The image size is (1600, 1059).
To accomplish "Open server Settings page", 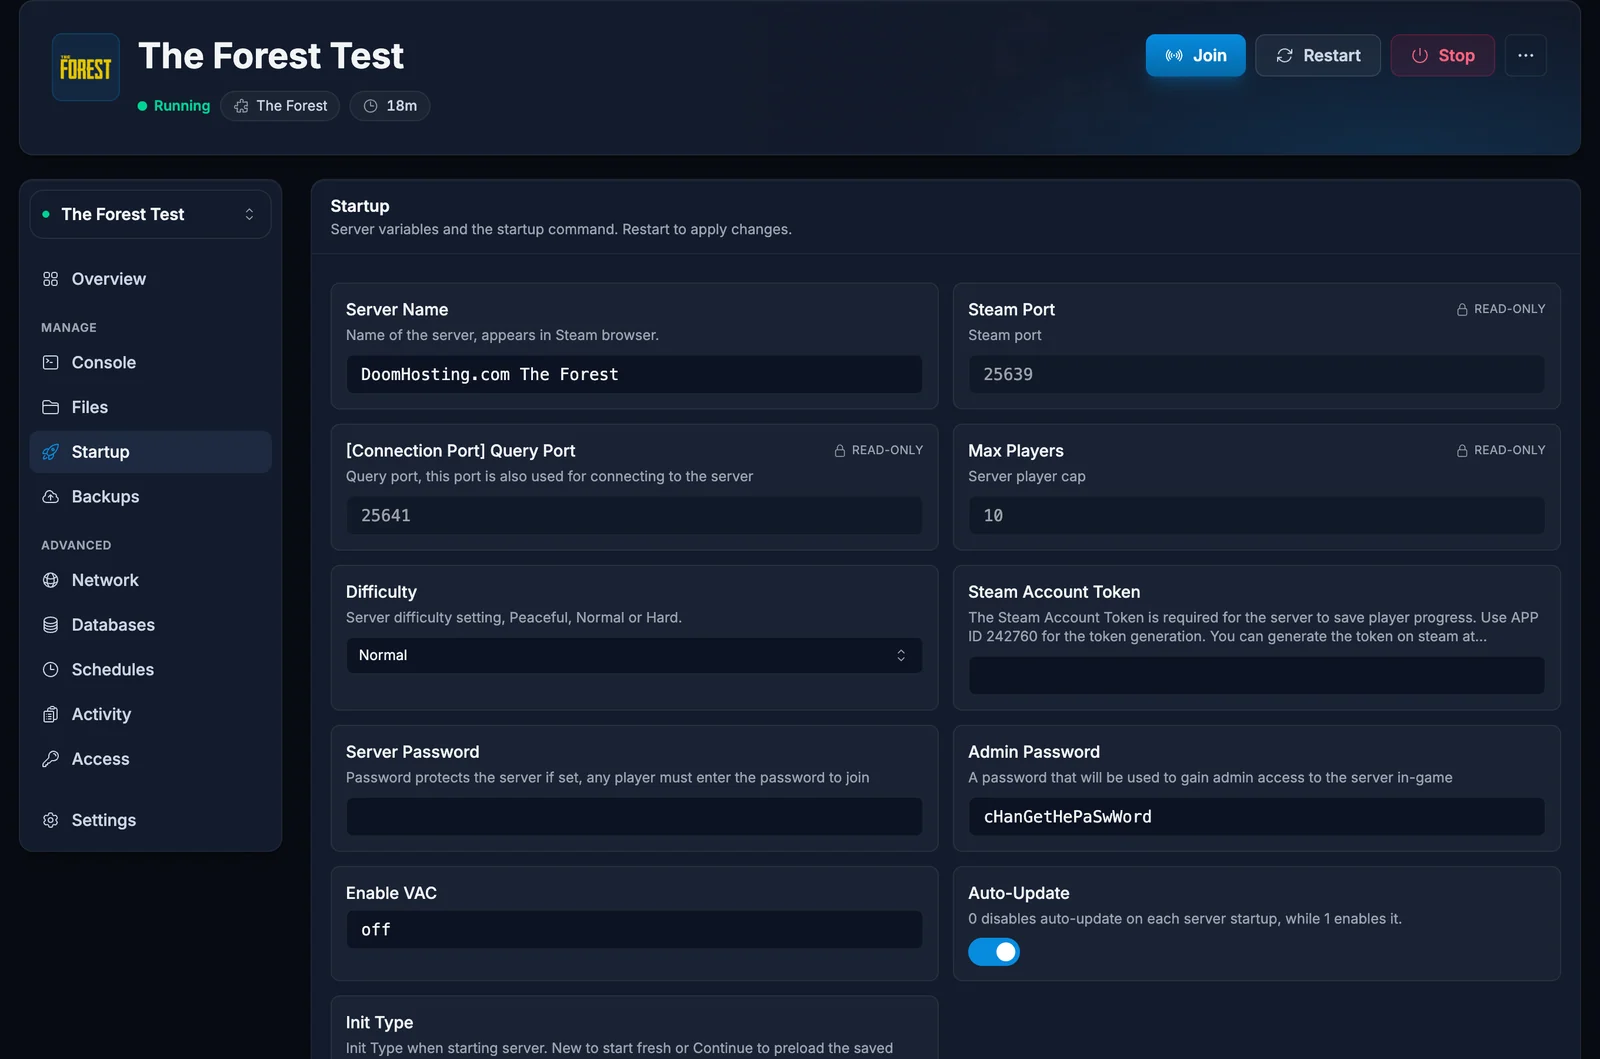I will (150, 820).
